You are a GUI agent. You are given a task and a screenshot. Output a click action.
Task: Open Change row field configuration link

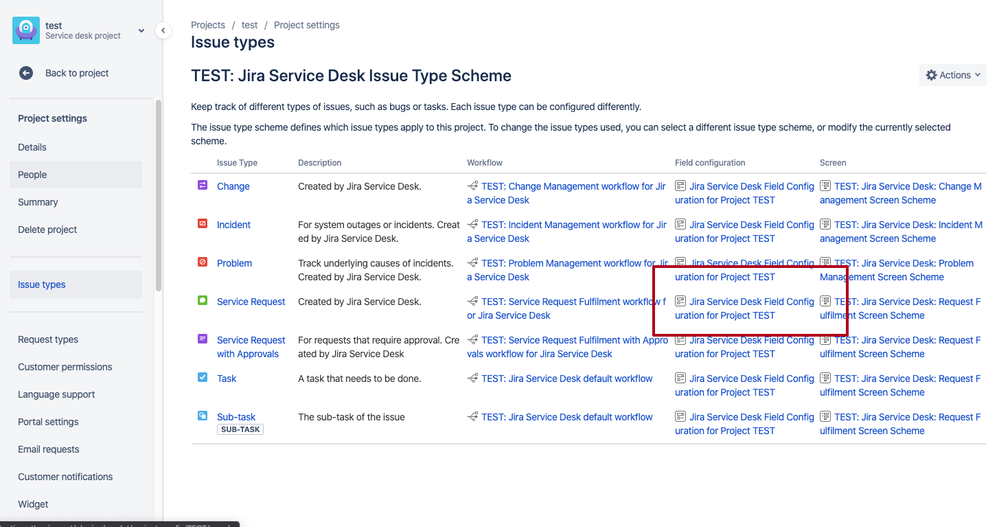coord(745,193)
